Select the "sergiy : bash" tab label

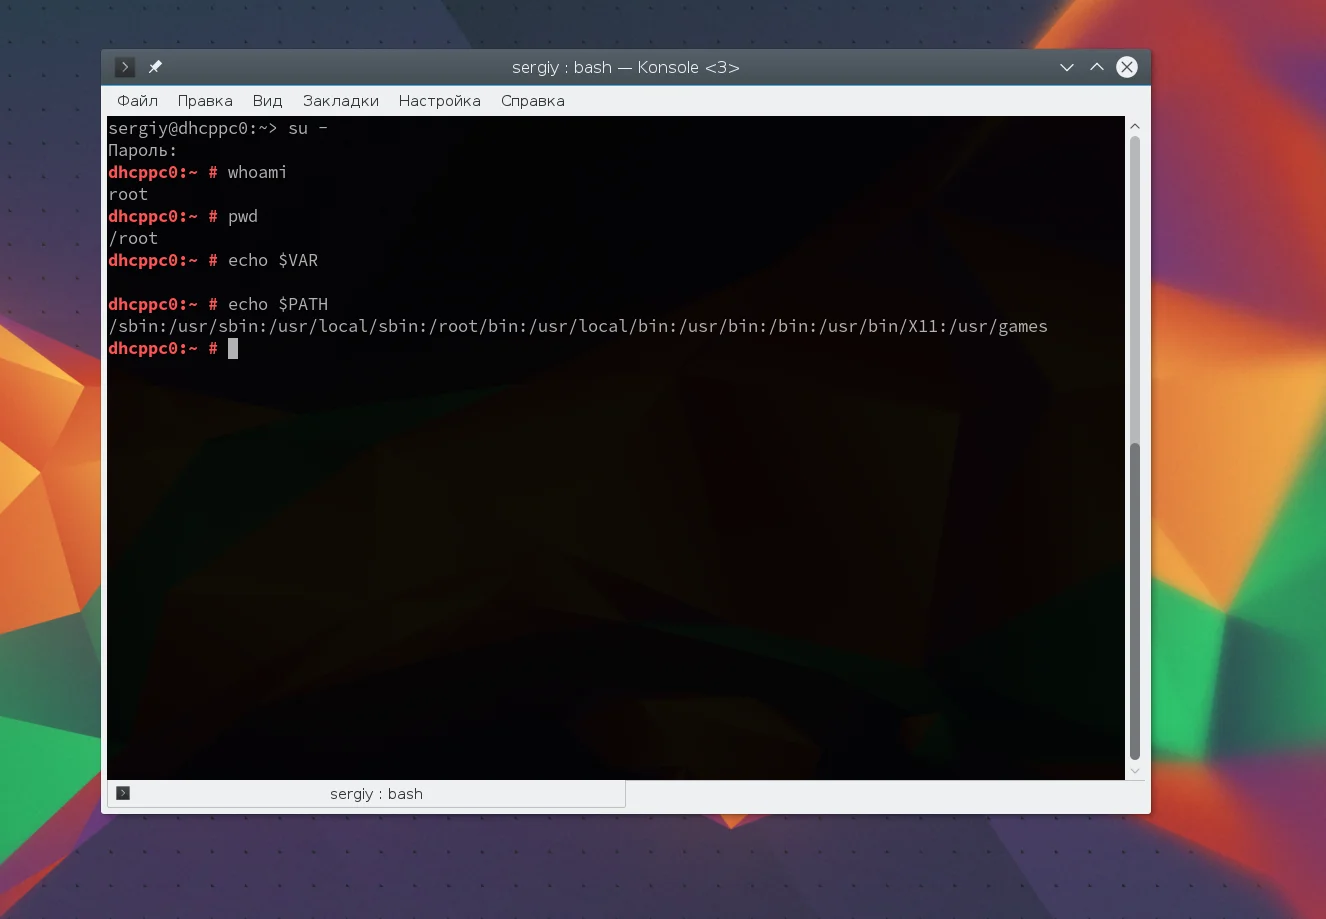[x=377, y=794]
